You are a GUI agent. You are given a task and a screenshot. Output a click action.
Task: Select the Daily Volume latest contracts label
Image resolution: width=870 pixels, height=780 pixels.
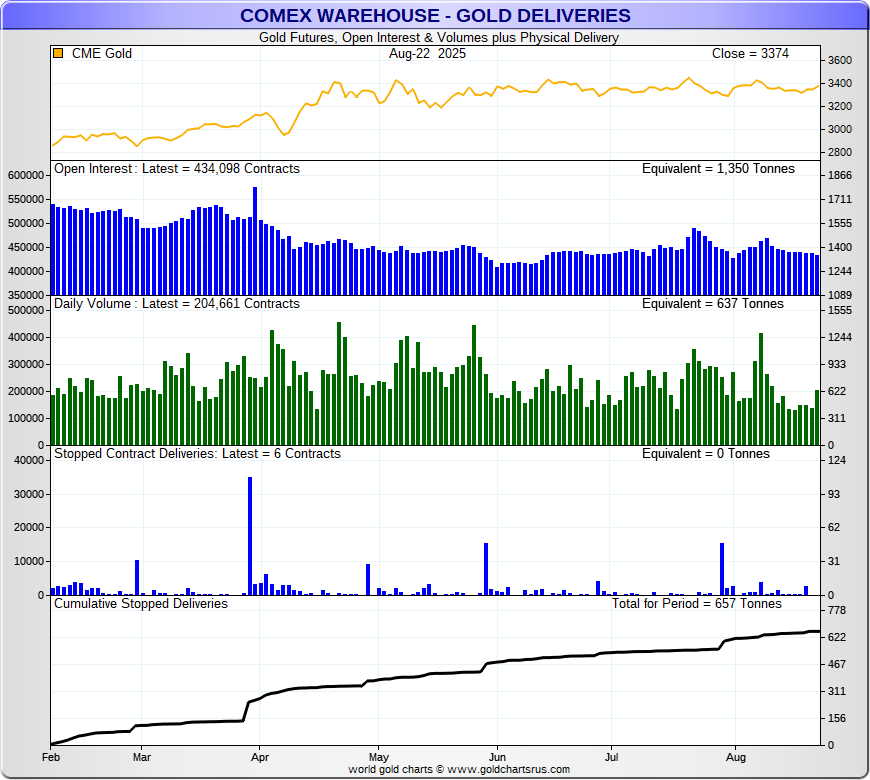coord(176,304)
